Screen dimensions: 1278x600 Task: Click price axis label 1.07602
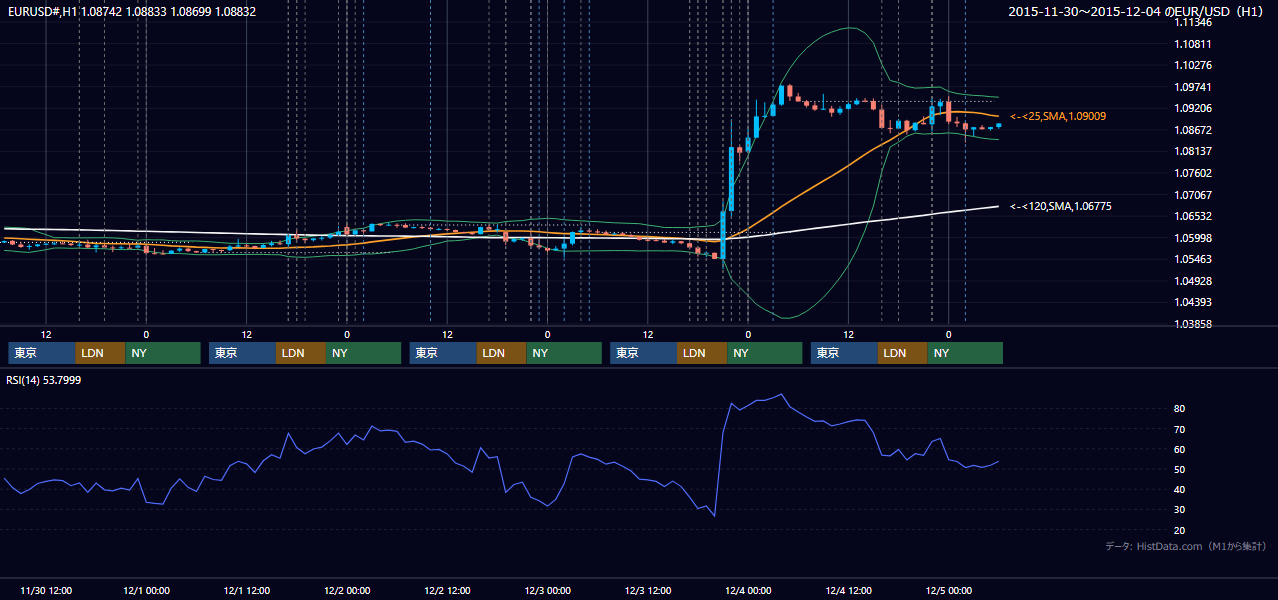click(1193, 173)
